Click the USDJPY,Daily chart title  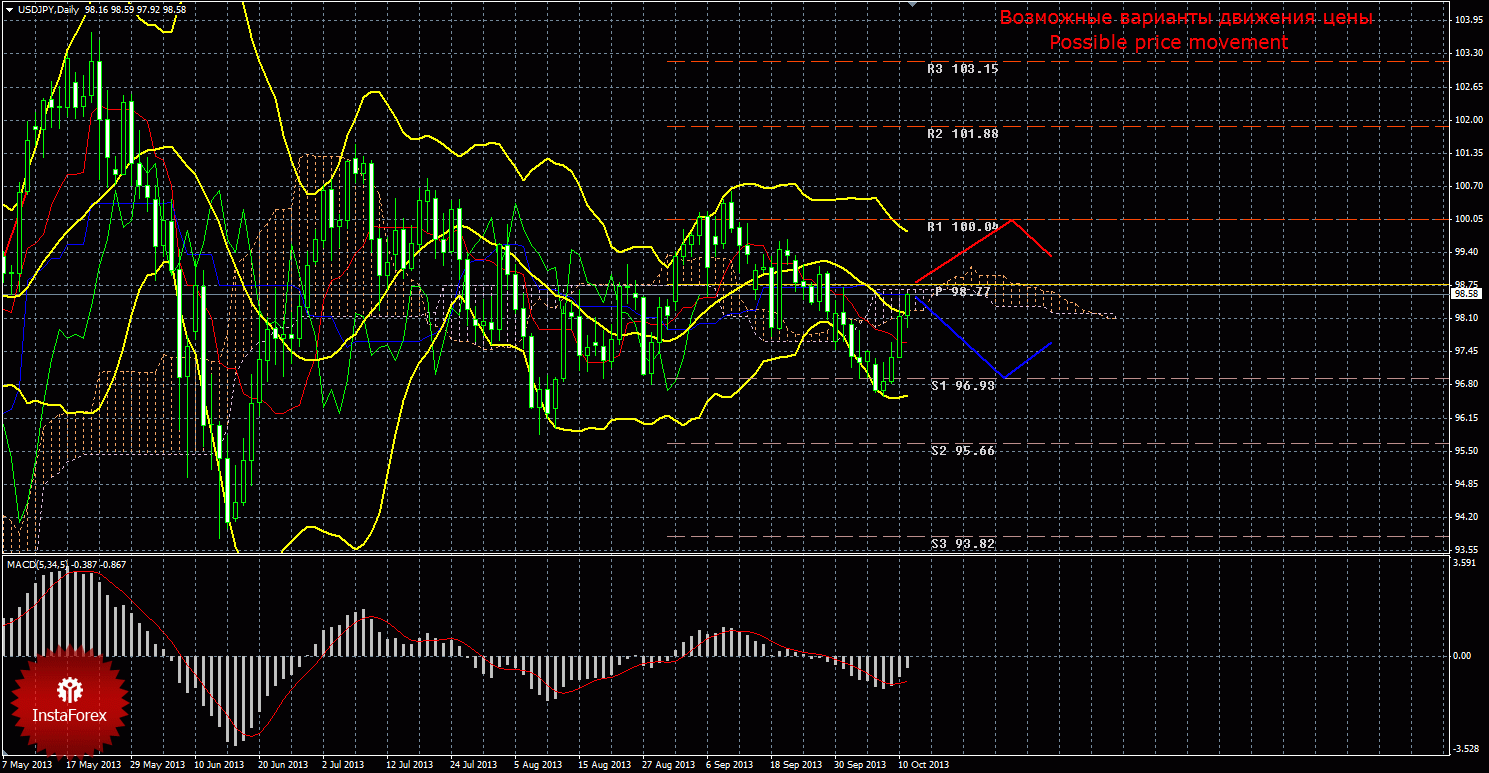pos(50,9)
